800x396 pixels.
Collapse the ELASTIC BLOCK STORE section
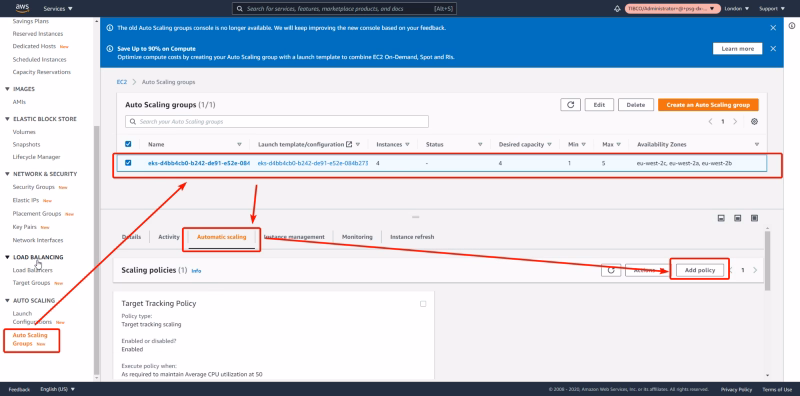[7, 119]
